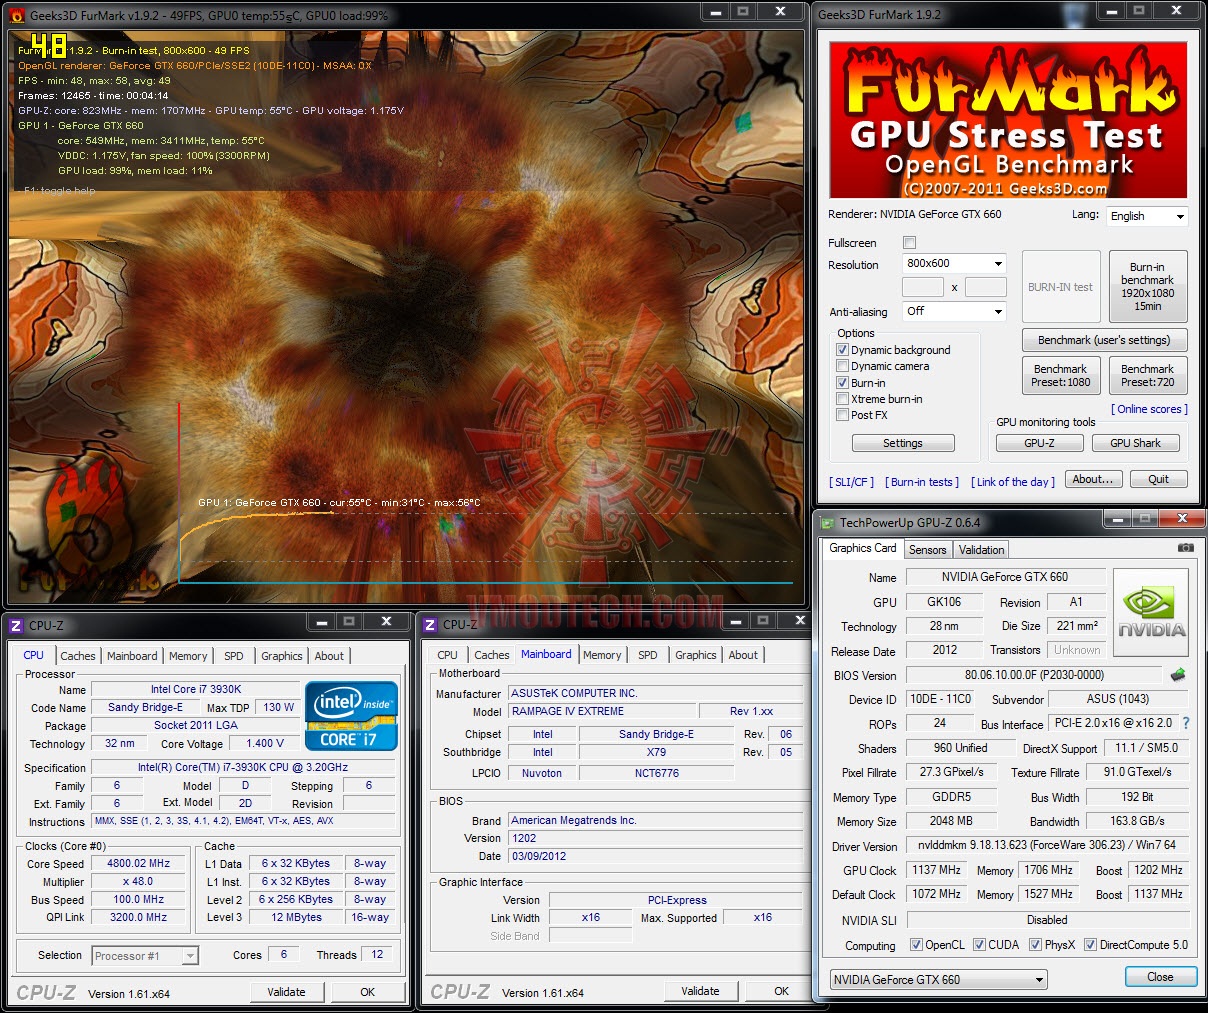Screen dimensions: 1208x1013
Task: Open the Processor #1 selection dropdown
Action: [145, 956]
